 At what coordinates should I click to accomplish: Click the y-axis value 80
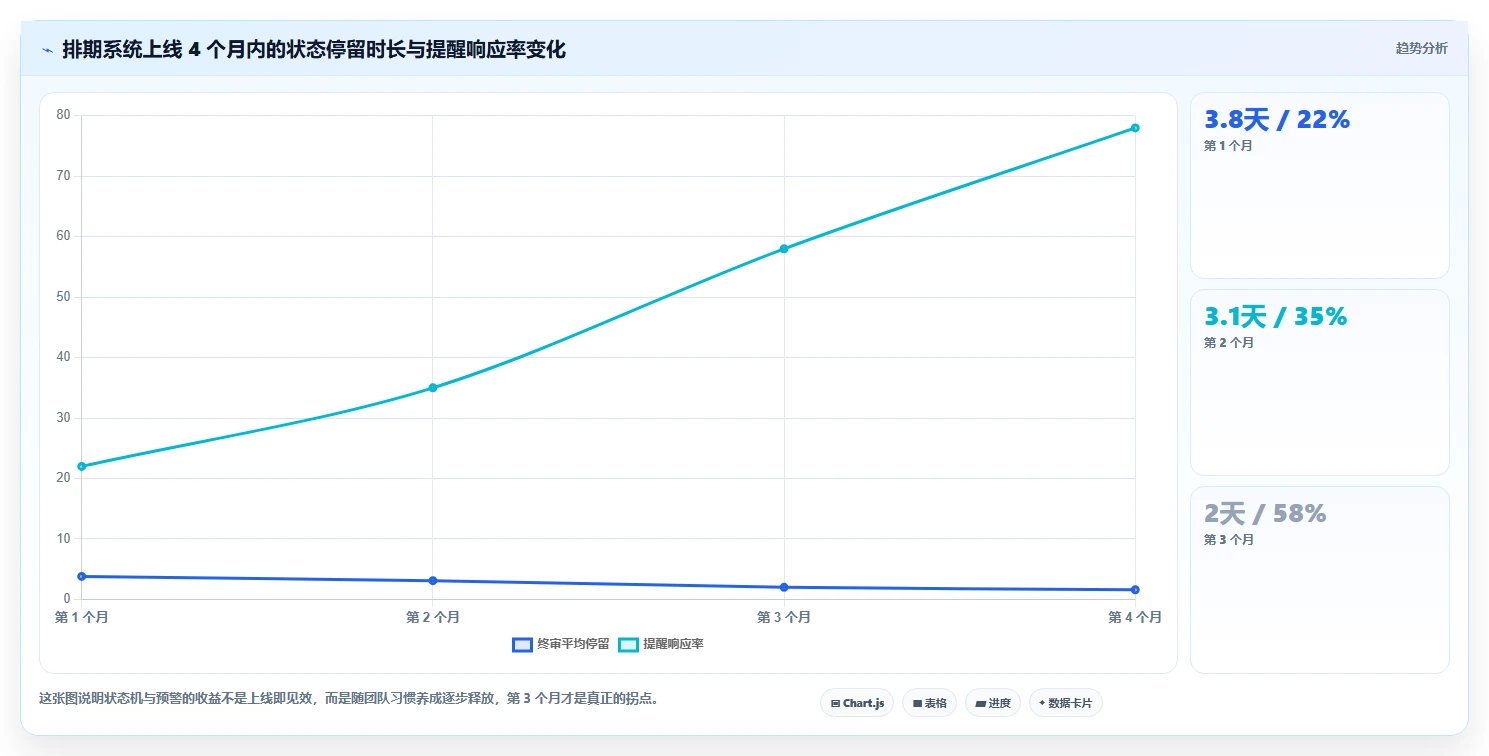[63, 115]
